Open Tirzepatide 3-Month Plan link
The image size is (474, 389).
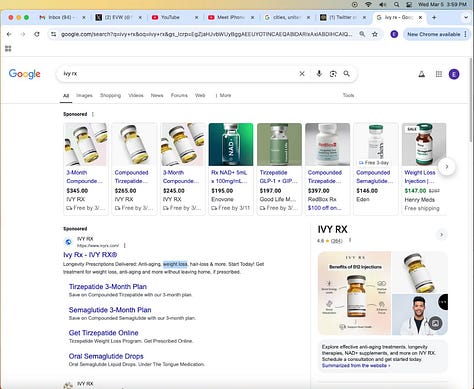[108, 287]
